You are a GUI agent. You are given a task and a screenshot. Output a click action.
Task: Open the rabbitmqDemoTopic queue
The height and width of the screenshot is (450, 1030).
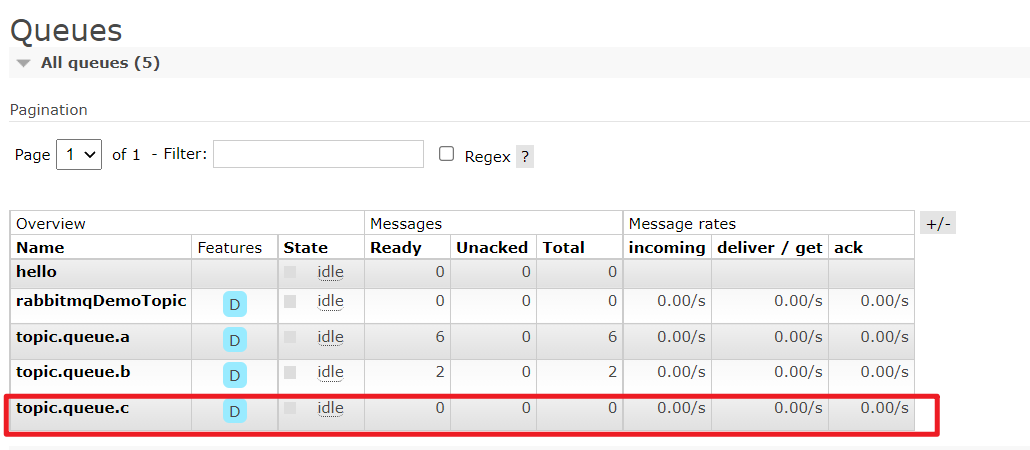101,302
